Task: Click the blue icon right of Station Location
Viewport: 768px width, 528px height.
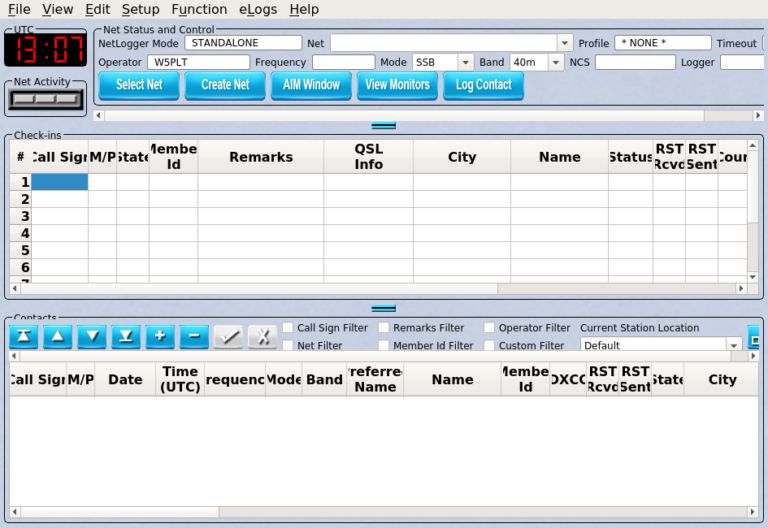Action: (x=754, y=337)
